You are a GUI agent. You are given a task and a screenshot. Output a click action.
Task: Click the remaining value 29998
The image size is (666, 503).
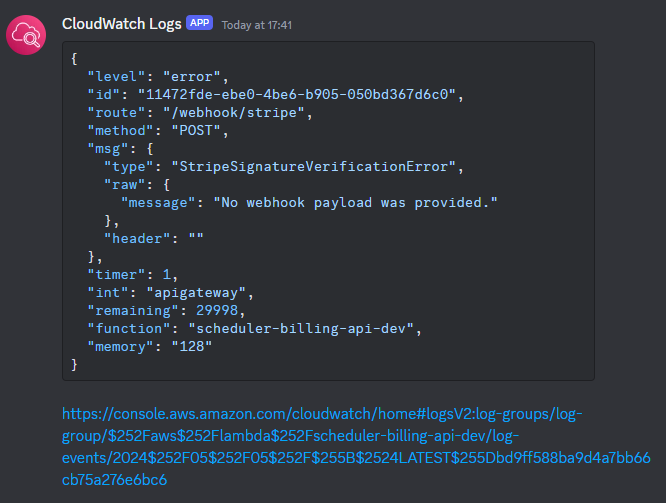click(x=217, y=311)
